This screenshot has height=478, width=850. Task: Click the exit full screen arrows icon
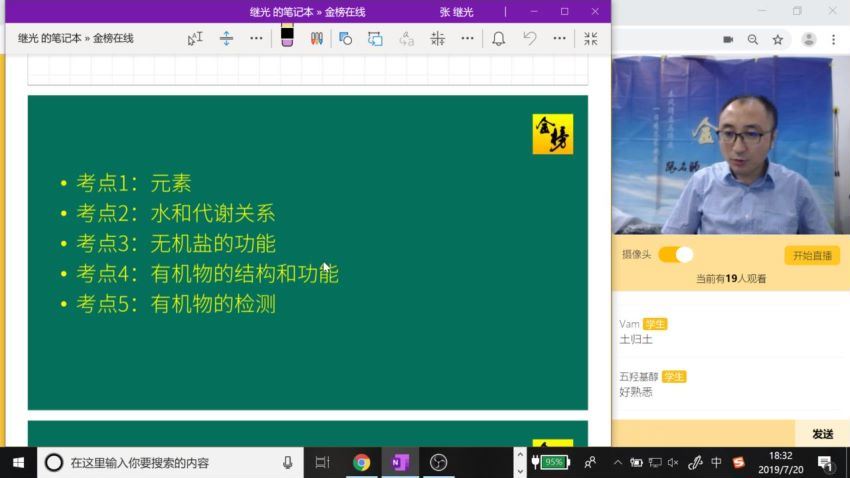591,38
